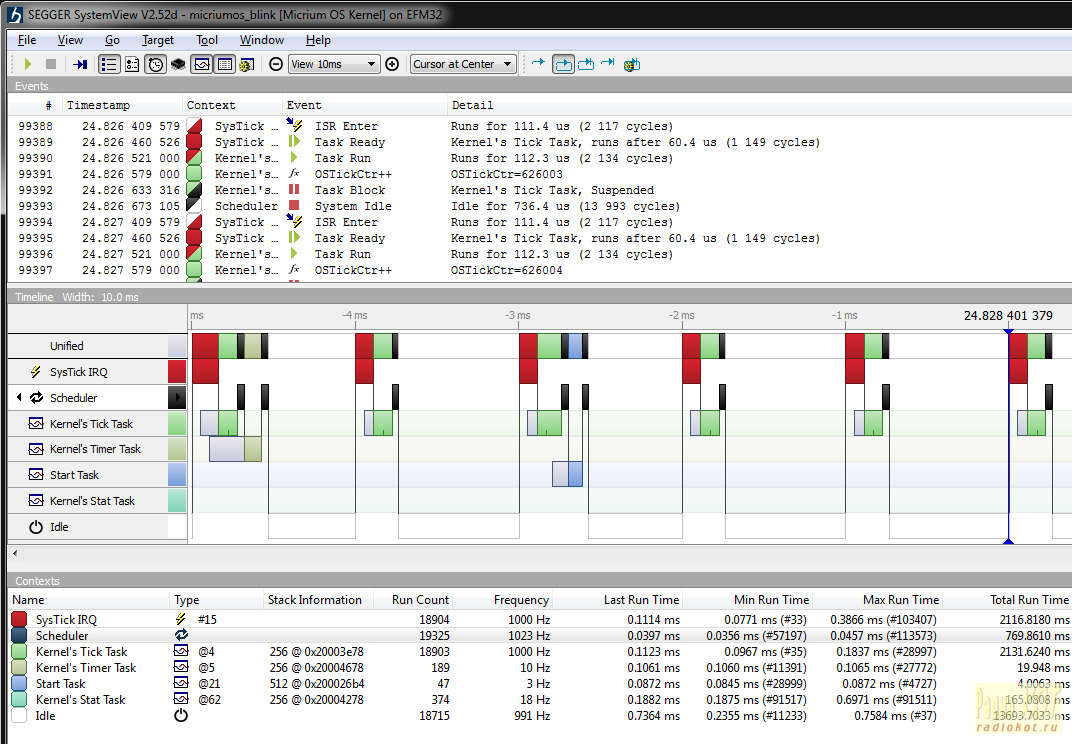Open the File menu
This screenshot has height=744, width=1072.
click(27, 40)
